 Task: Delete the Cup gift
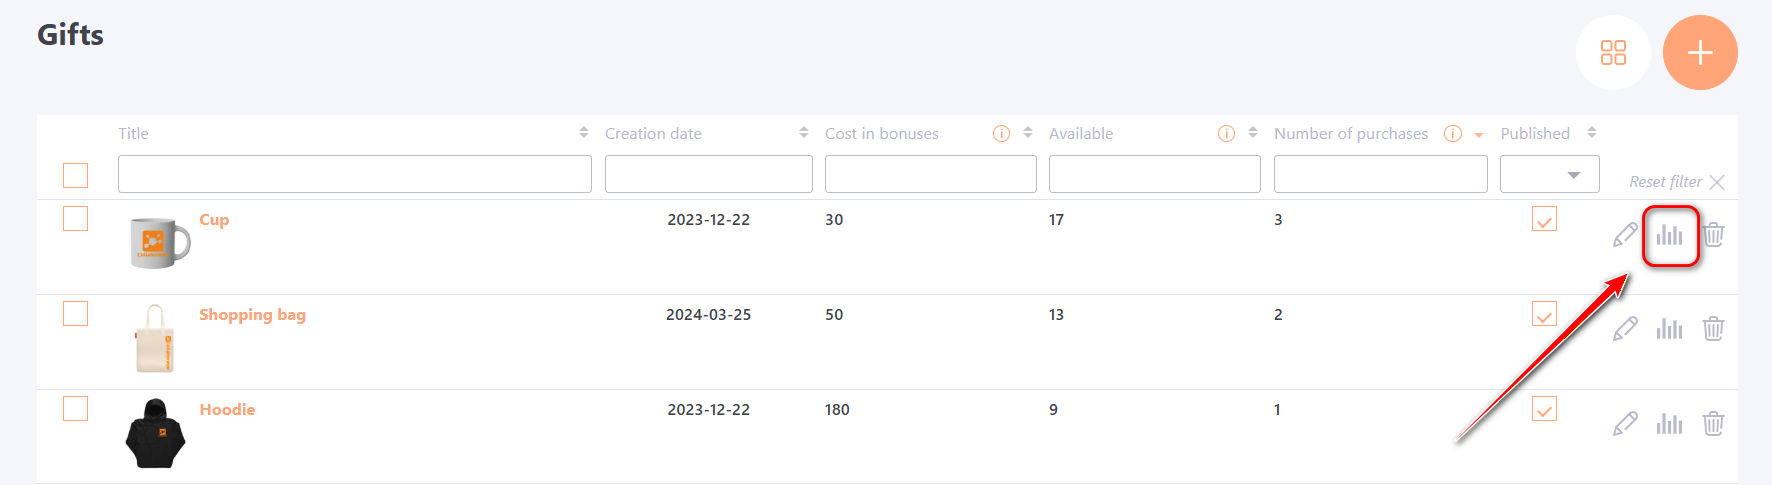(x=1713, y=235)
